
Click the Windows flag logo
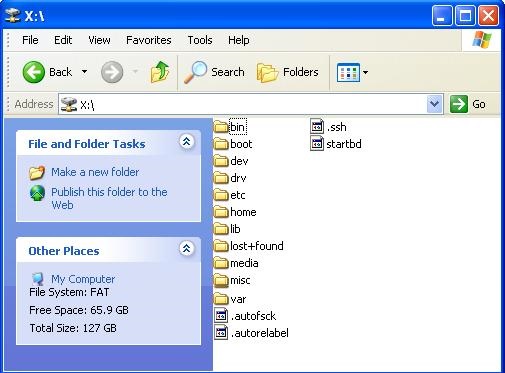pyautogui.click(x=482, y=40)
